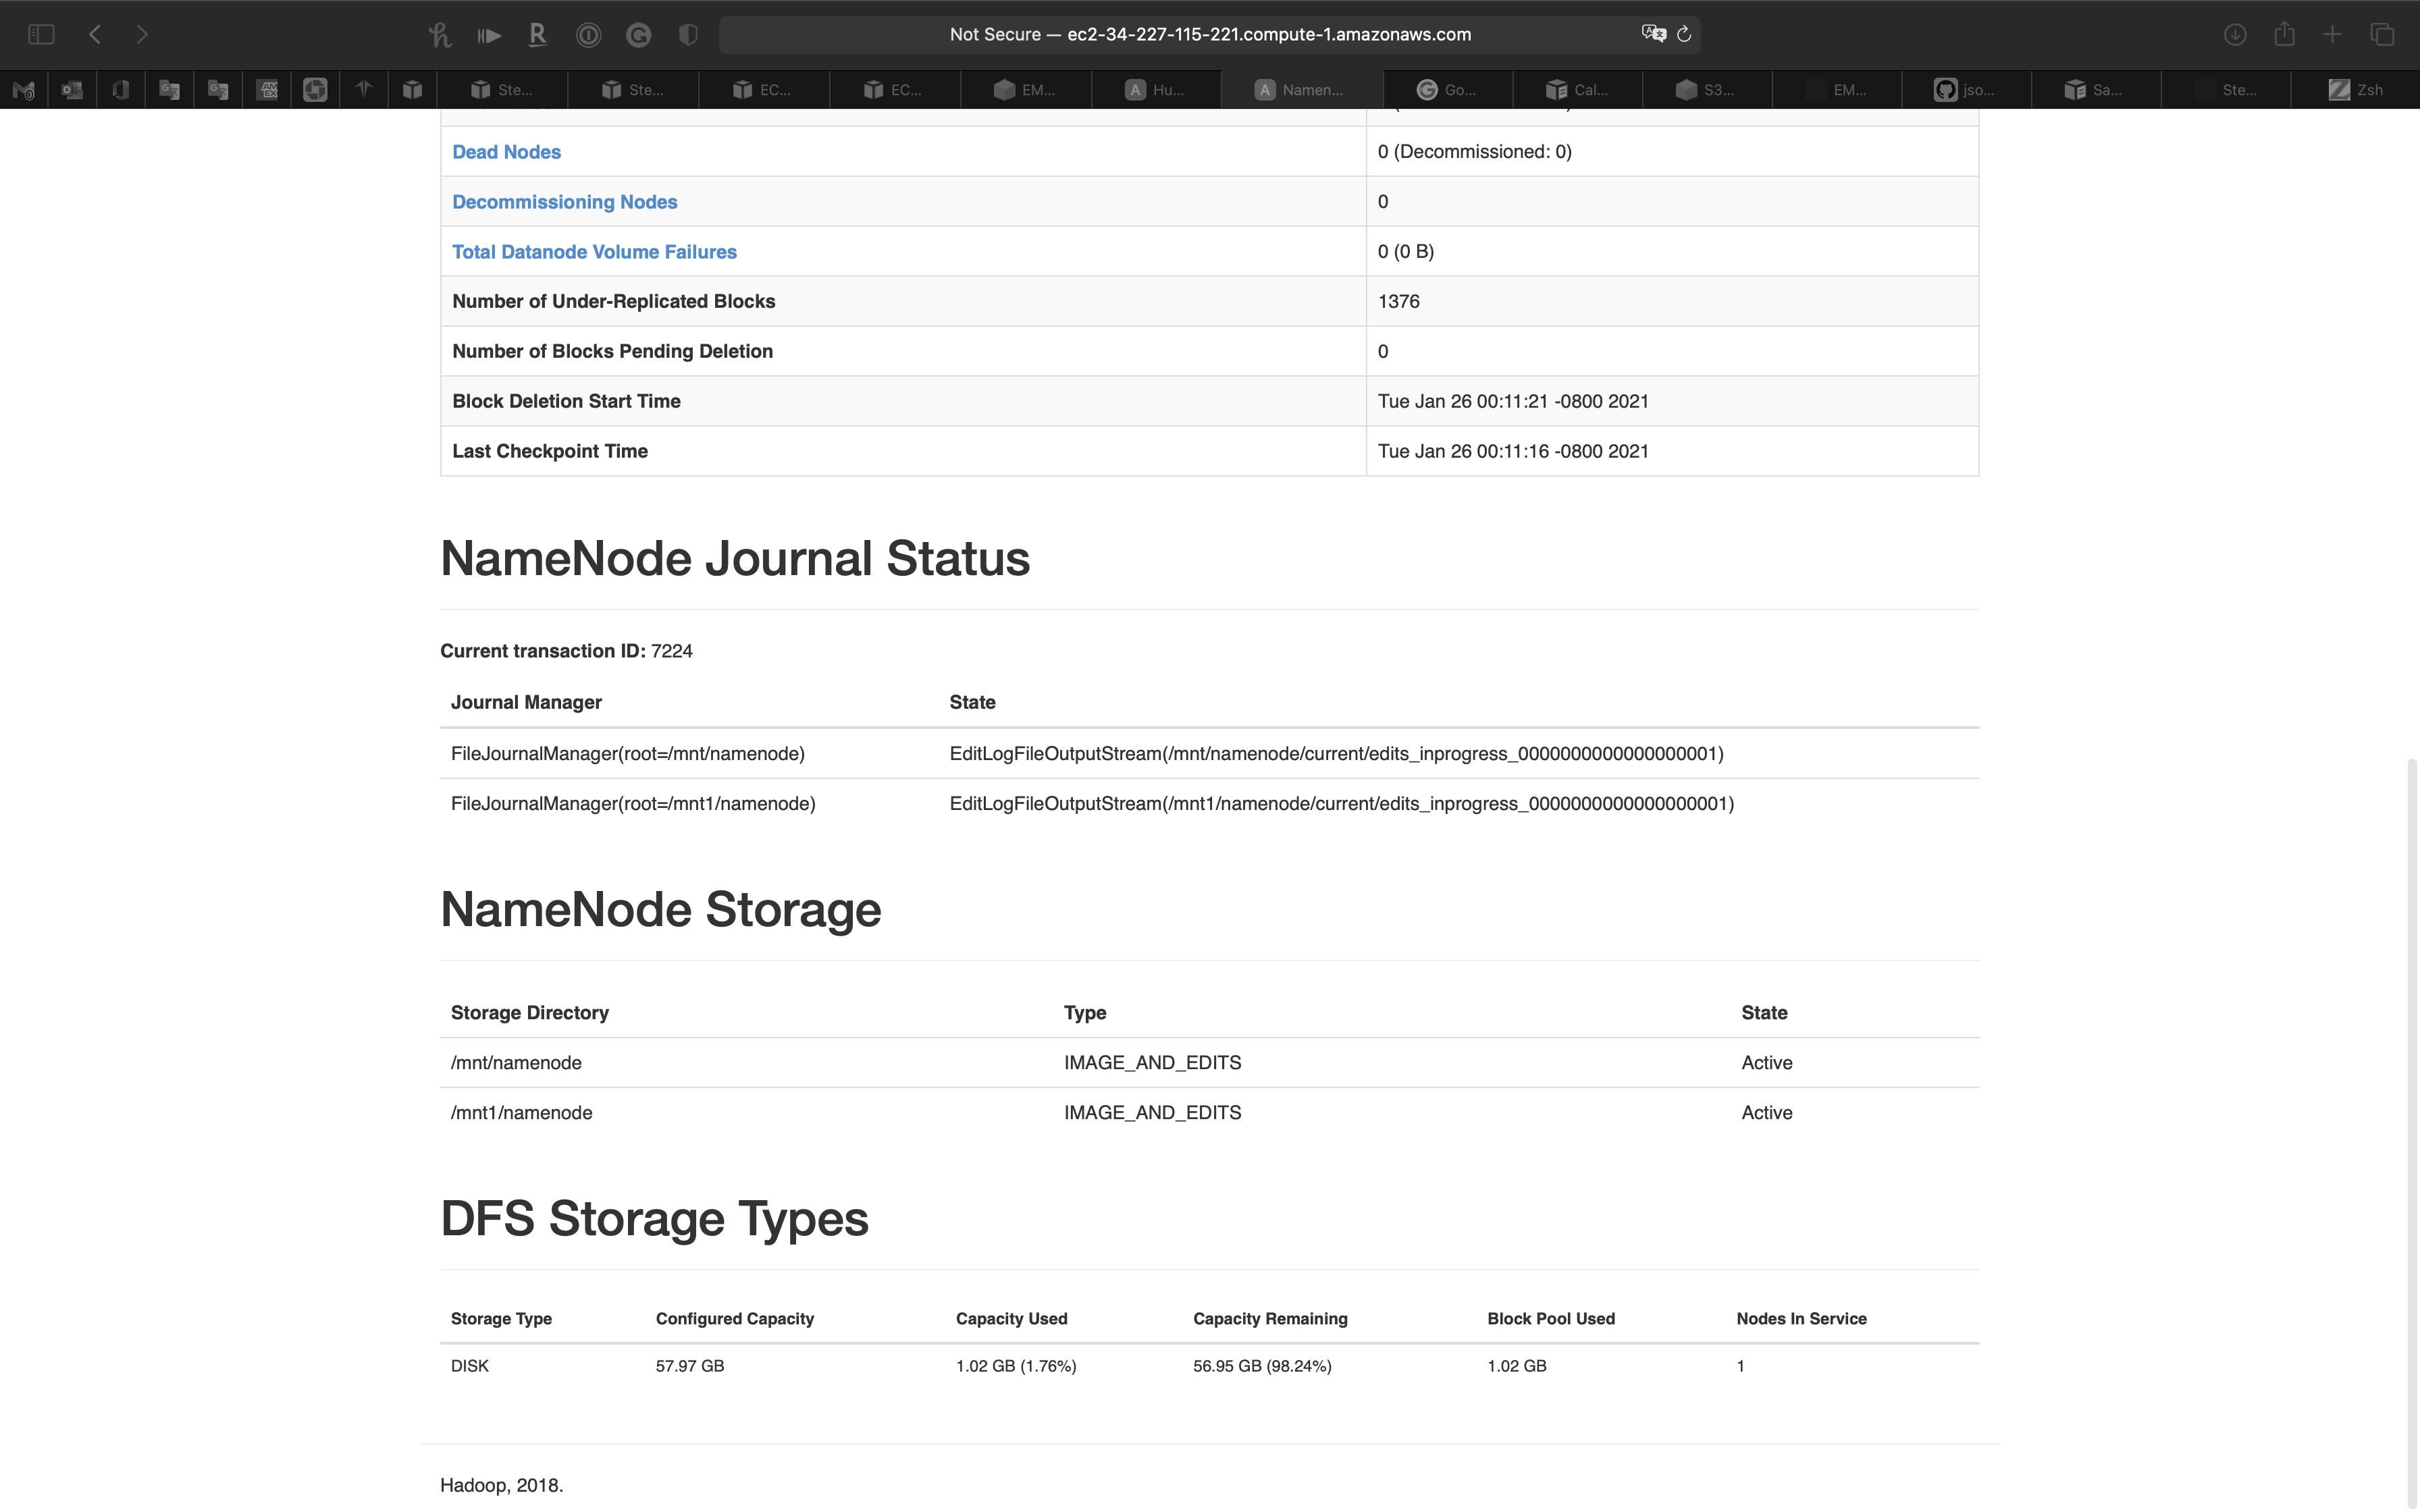Switch to the Zsh tab
2420x1512 pixels.
click(2355, 90)
